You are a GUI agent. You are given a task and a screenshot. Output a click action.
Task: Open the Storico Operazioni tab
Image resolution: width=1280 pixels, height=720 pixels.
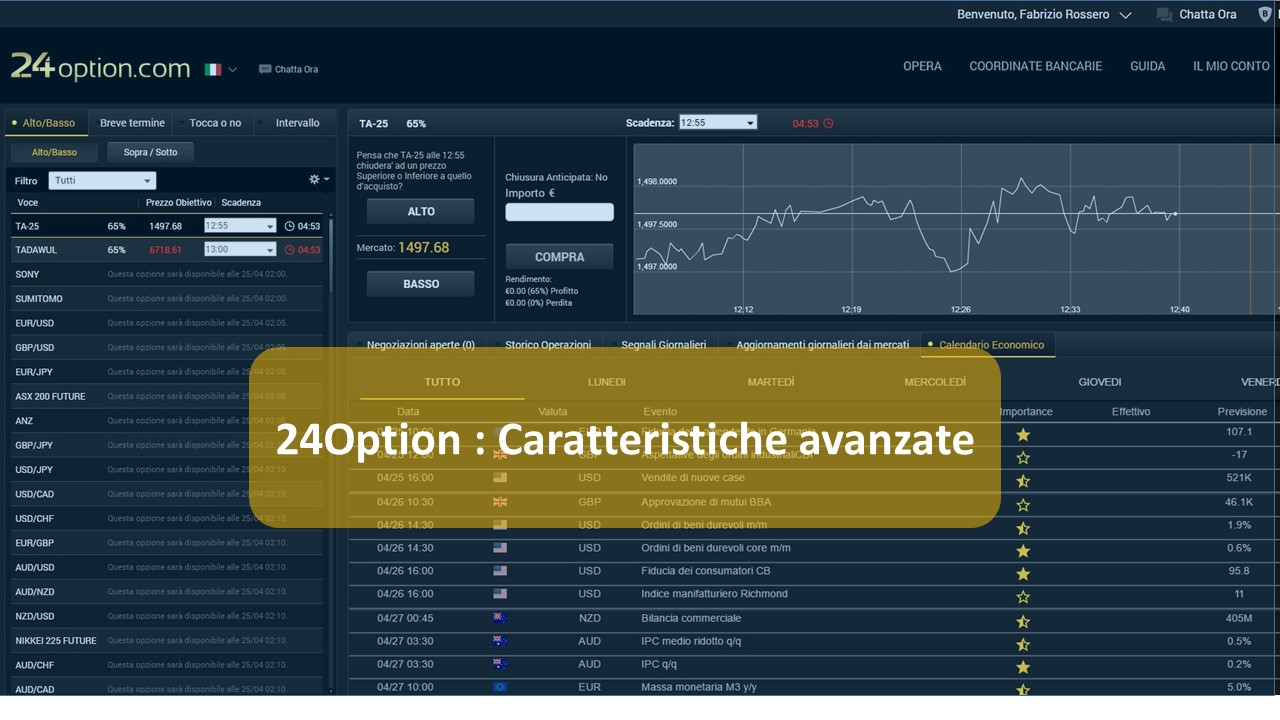(547, 345)
